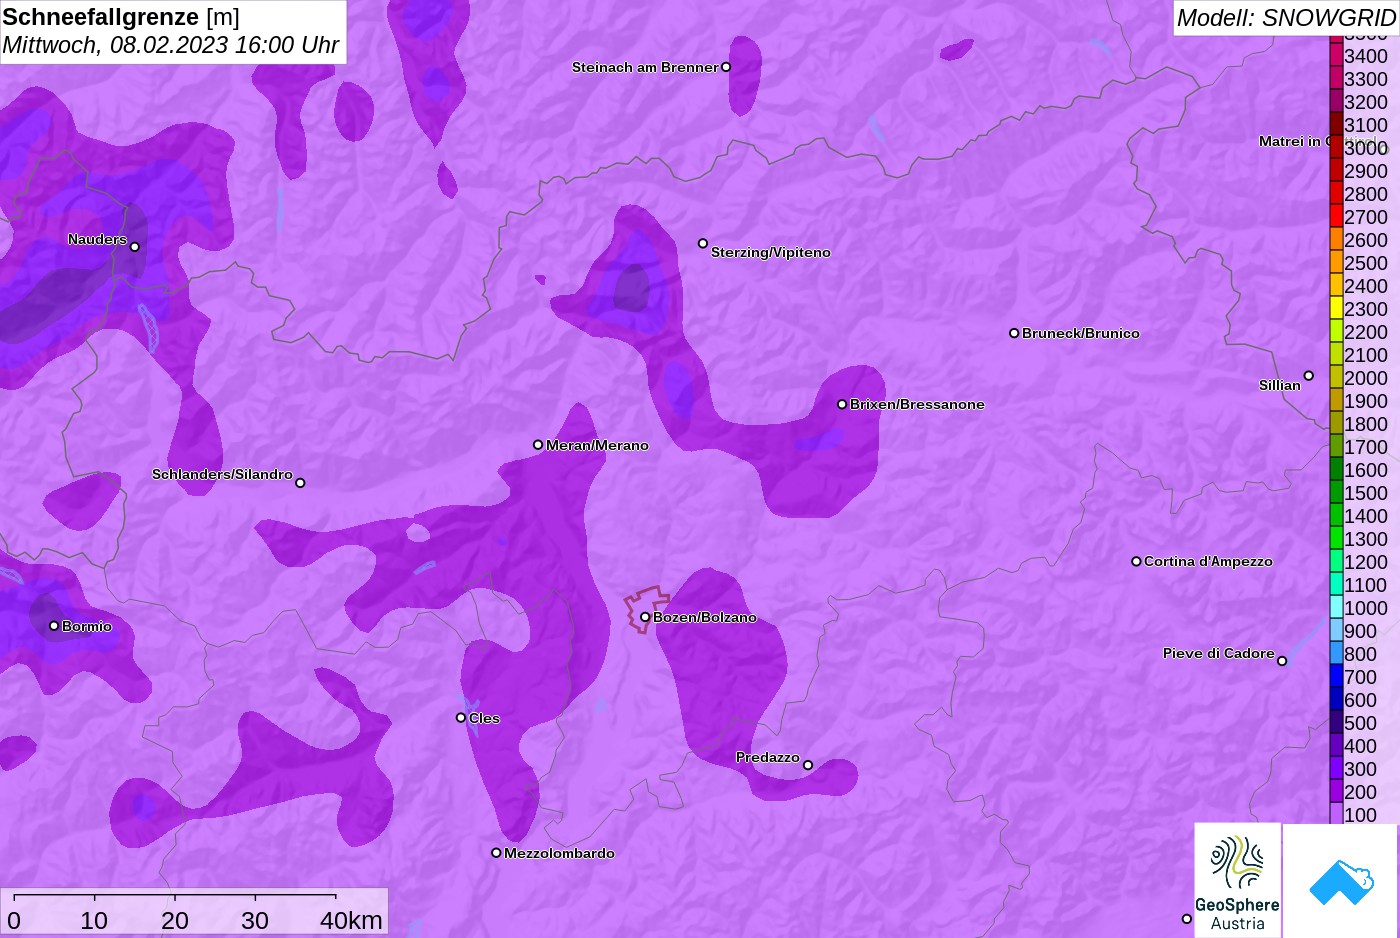
Task: Click the 2700 m red legend swatch
Action: pos(1336,216)
